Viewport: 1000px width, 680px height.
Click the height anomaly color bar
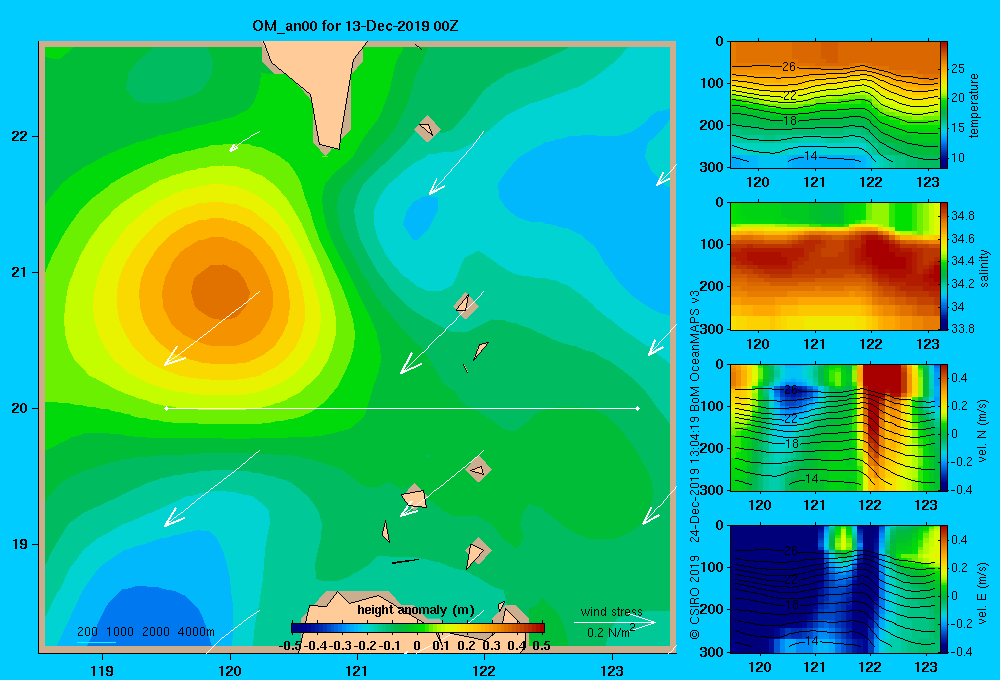(418, 628)
